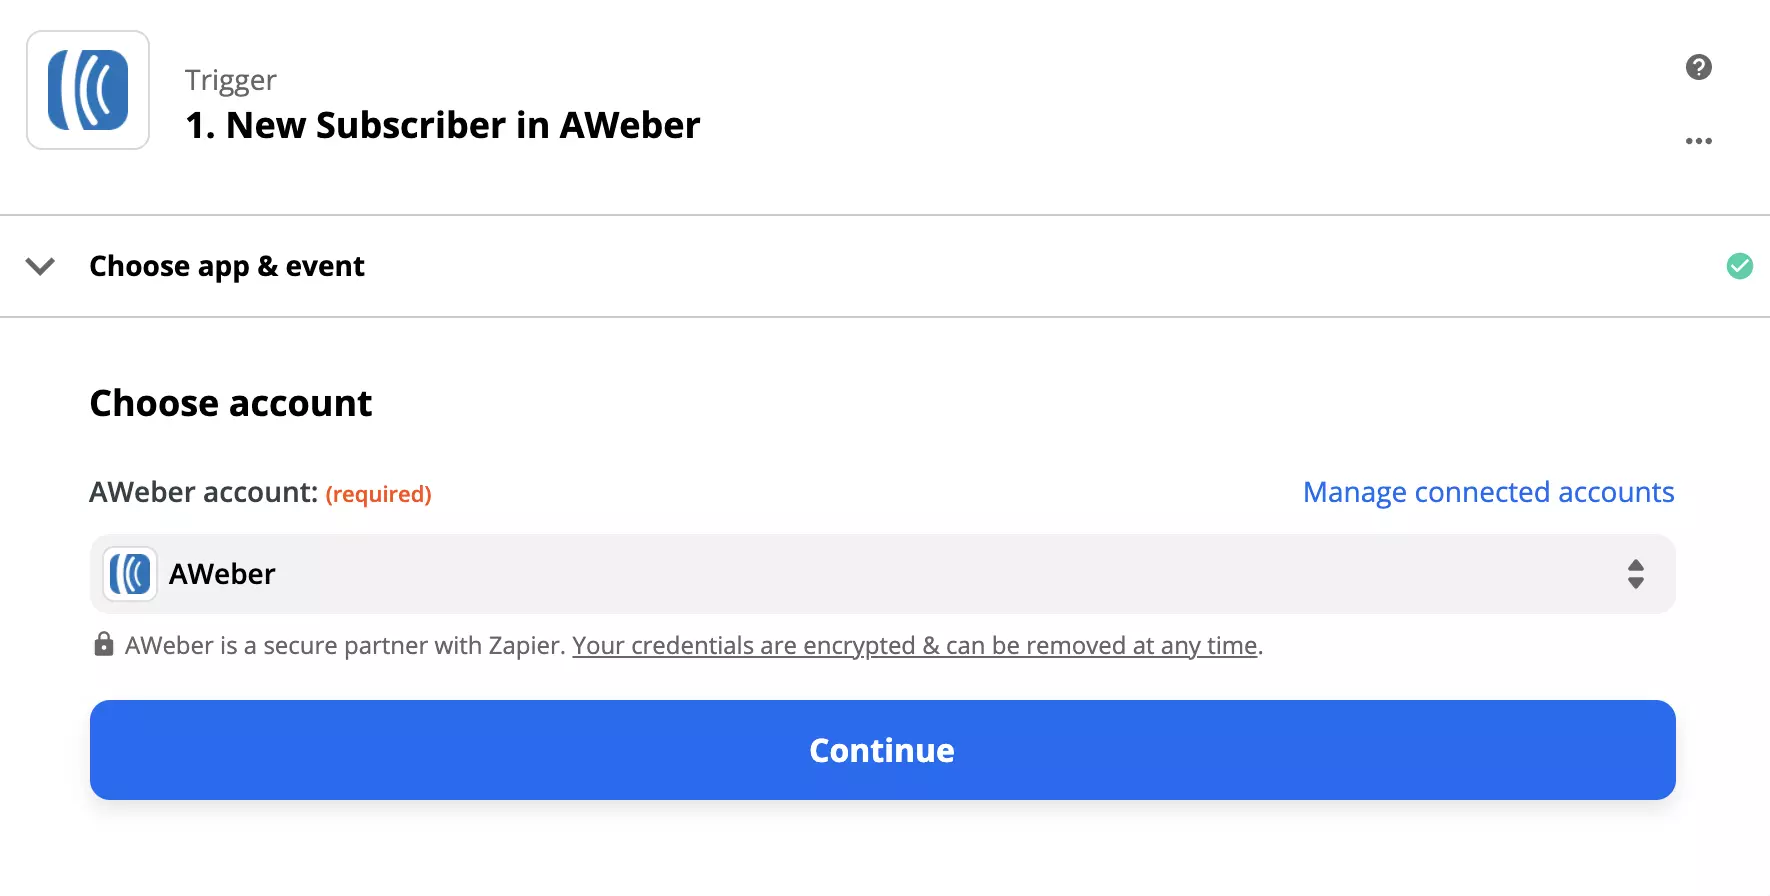This screenshot has height=896, width=1770.
Task: Click the Choose app & event header
Action: pyautogui.click(x=227, y=266)
